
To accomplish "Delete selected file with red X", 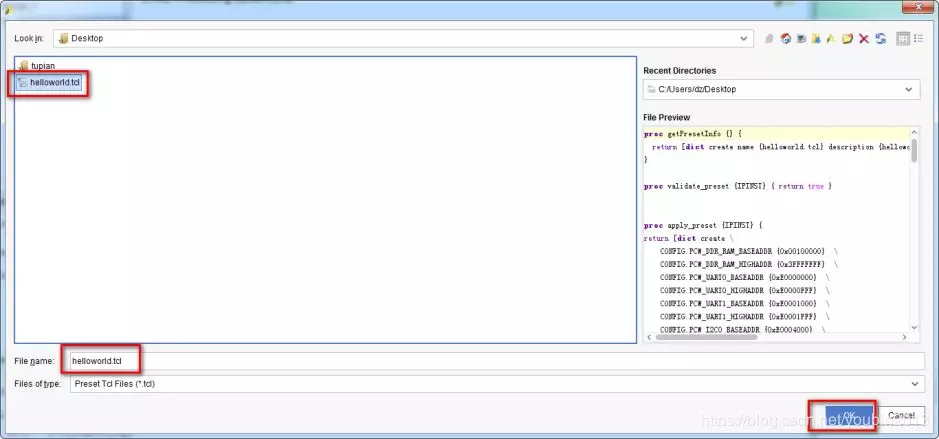I will click(x=864, y=38).
